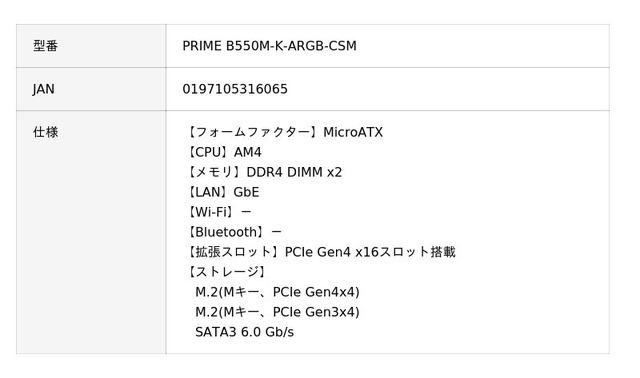Click the JAN code 0197105316065
The image size is (640, 378).
tap(235, 89)
